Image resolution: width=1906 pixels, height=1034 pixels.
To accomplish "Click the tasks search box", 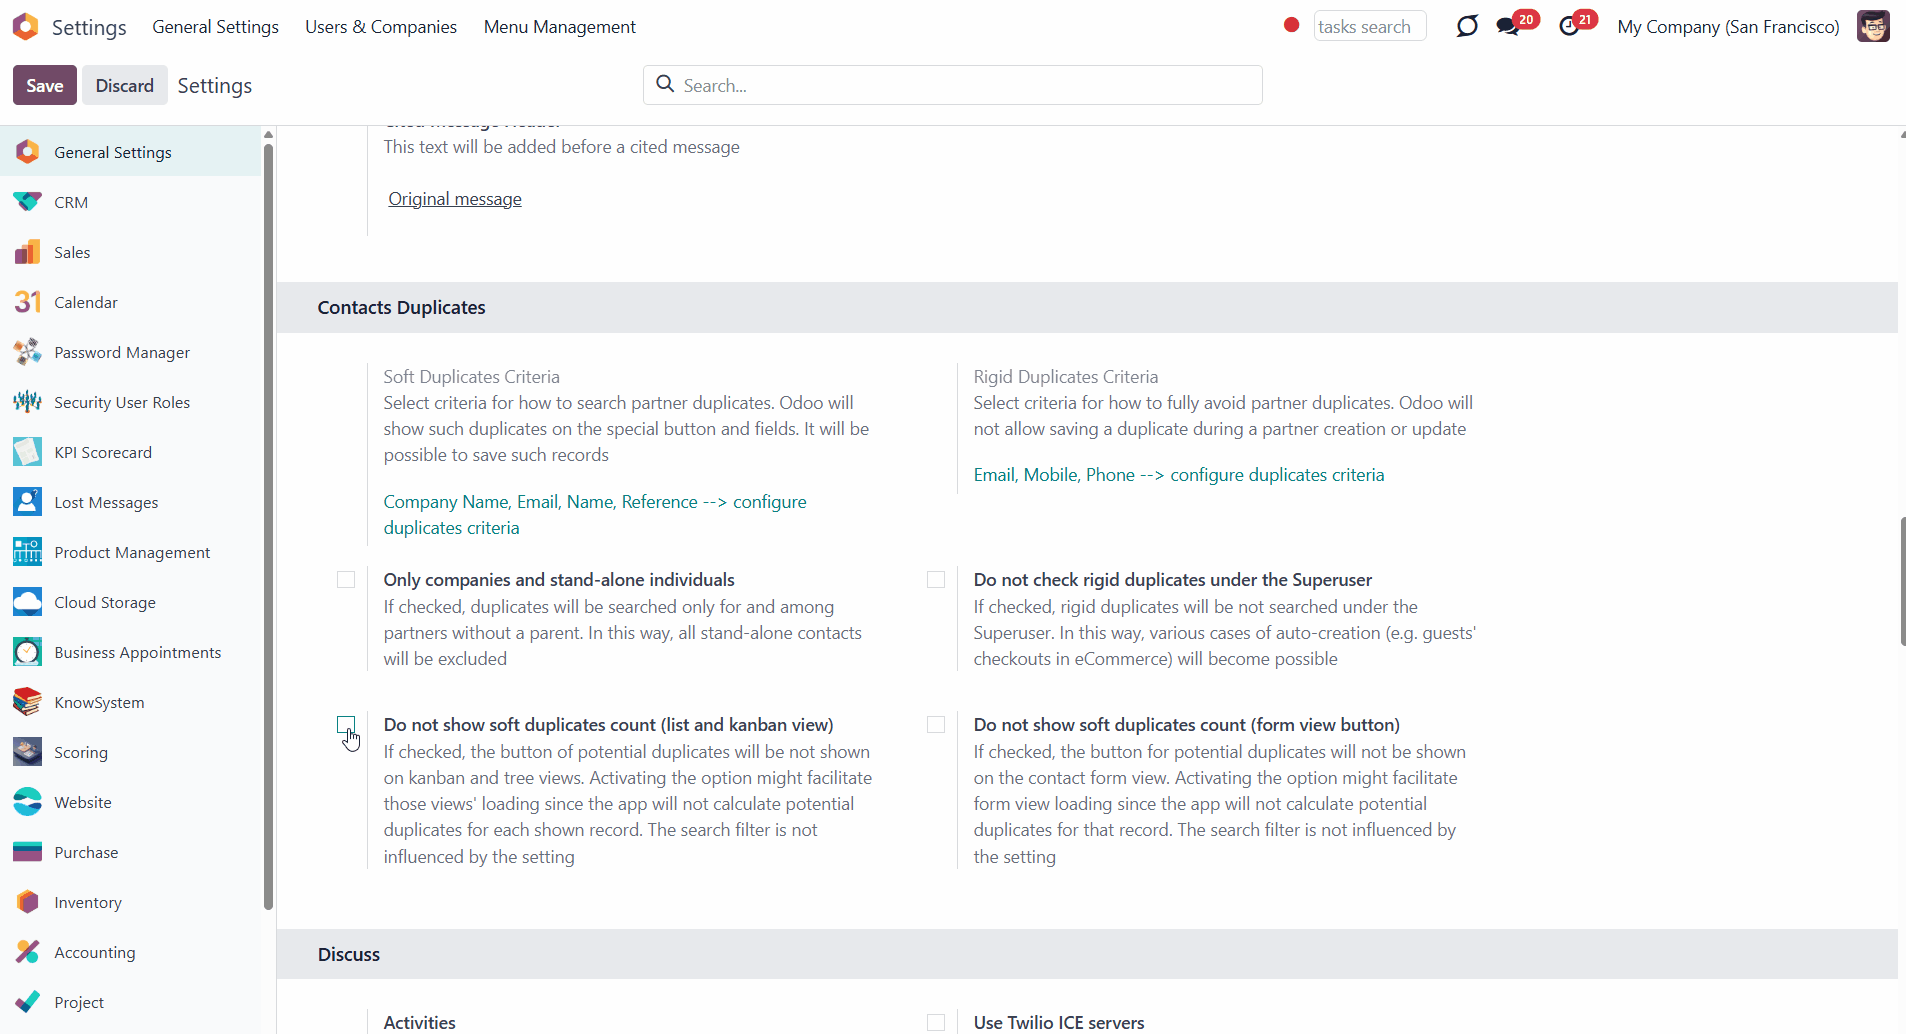I will (1369, 26).
